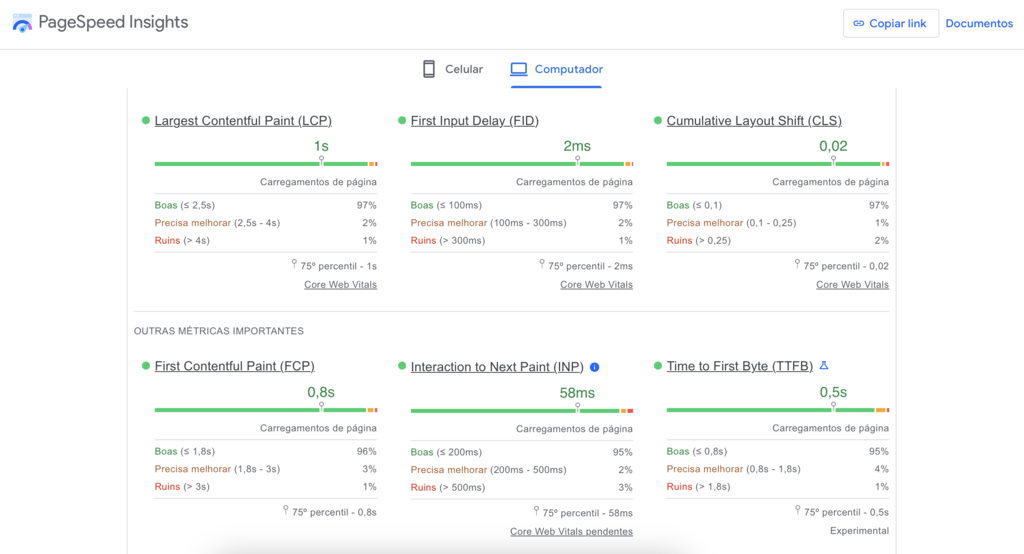Click the experimental flask icon beside TTFB

coord(824,366)
